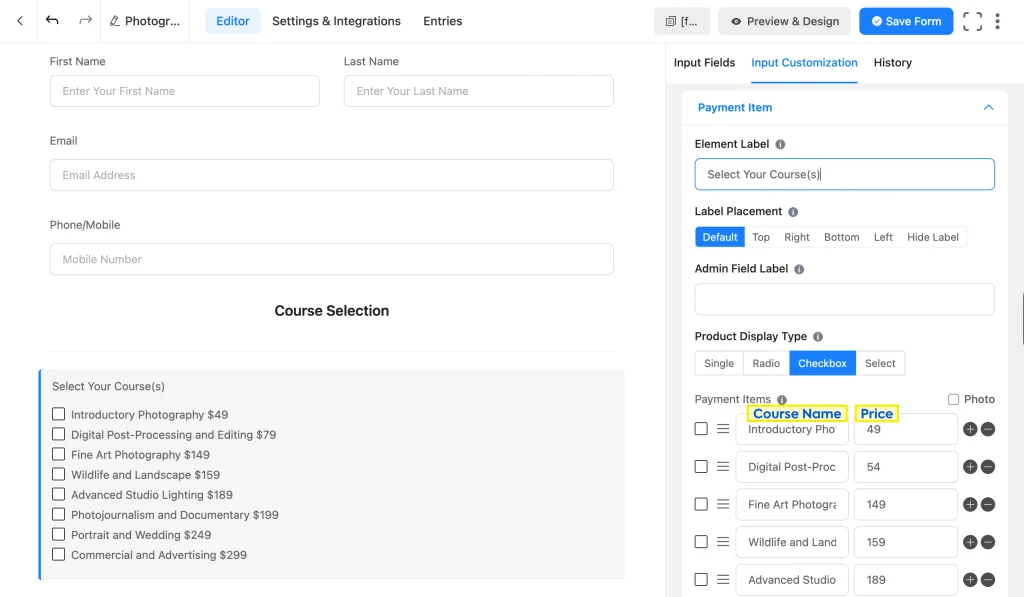Choose Select product display type

(880, 363)
